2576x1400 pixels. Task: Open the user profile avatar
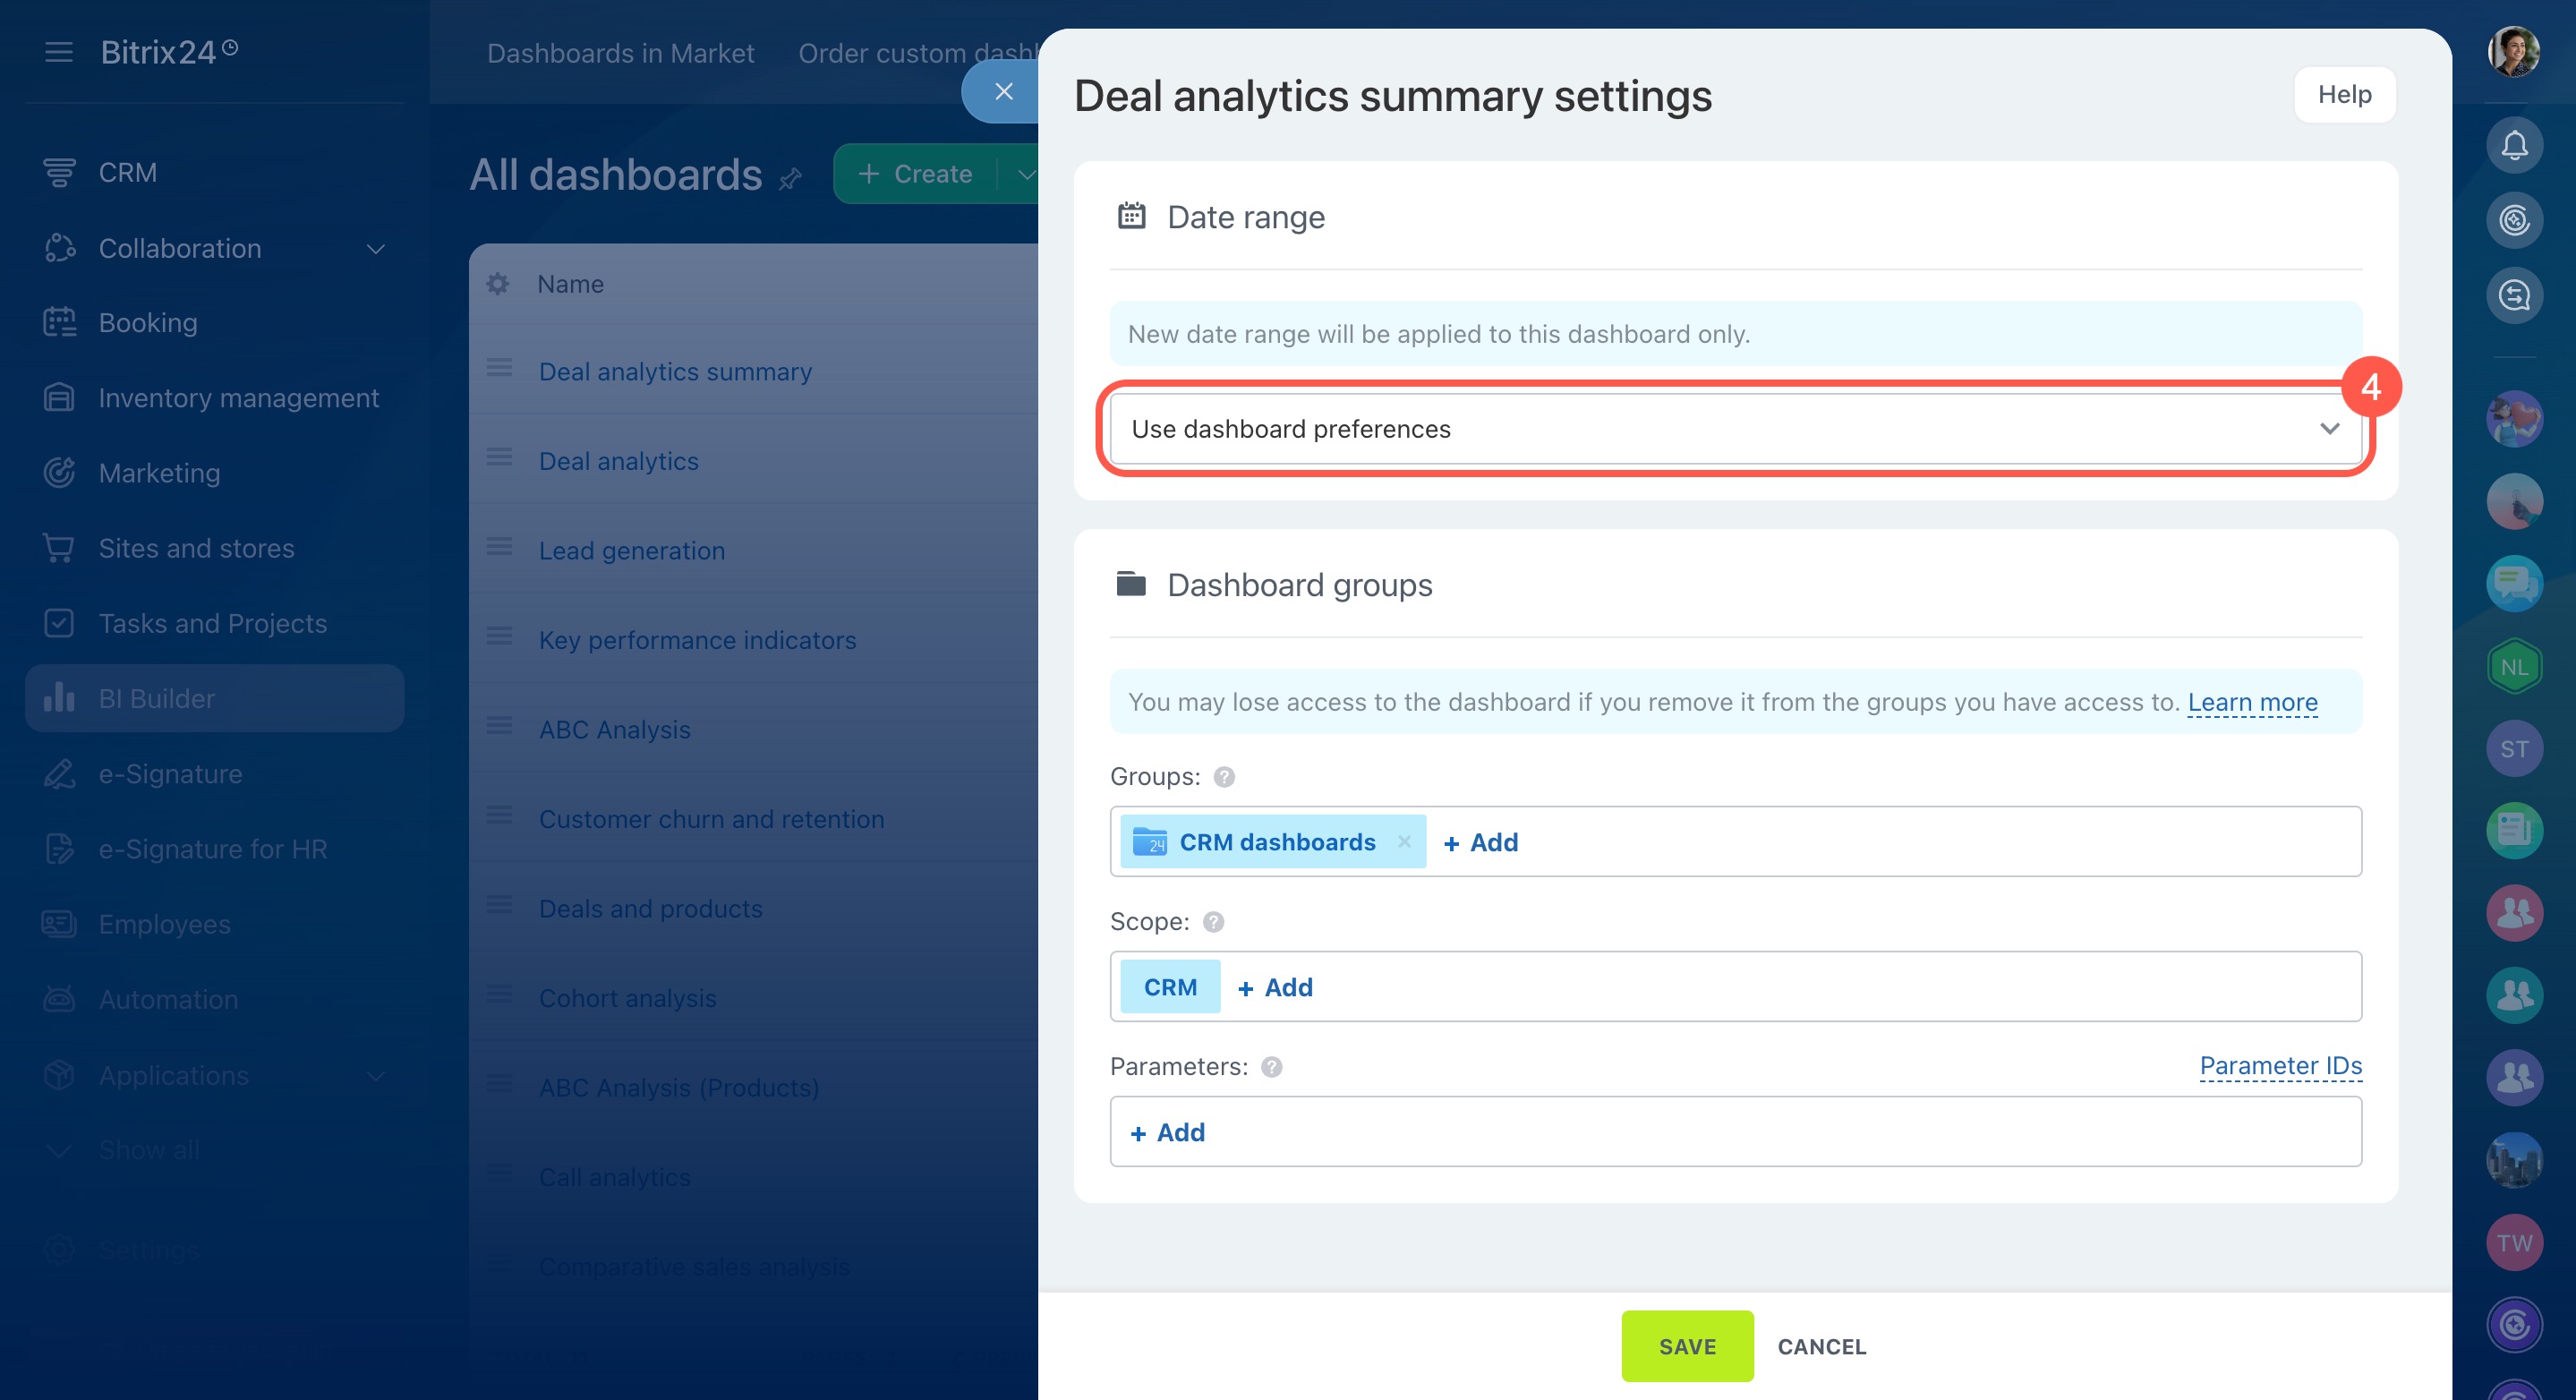(x=2513, y=52)
